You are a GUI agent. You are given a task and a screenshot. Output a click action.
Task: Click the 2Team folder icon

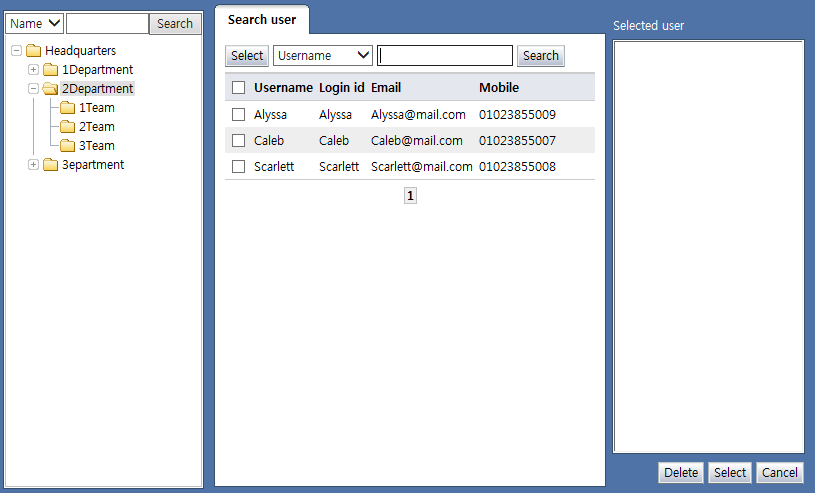pyautogui.click(x=67, y=127)
